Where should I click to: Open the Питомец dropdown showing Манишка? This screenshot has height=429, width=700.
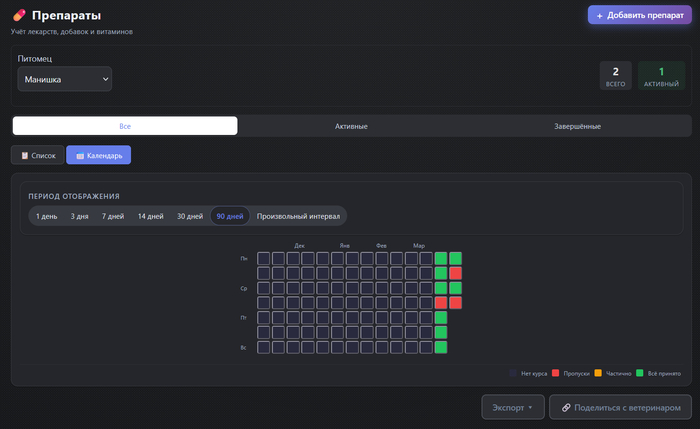click(x=65, y=79)
